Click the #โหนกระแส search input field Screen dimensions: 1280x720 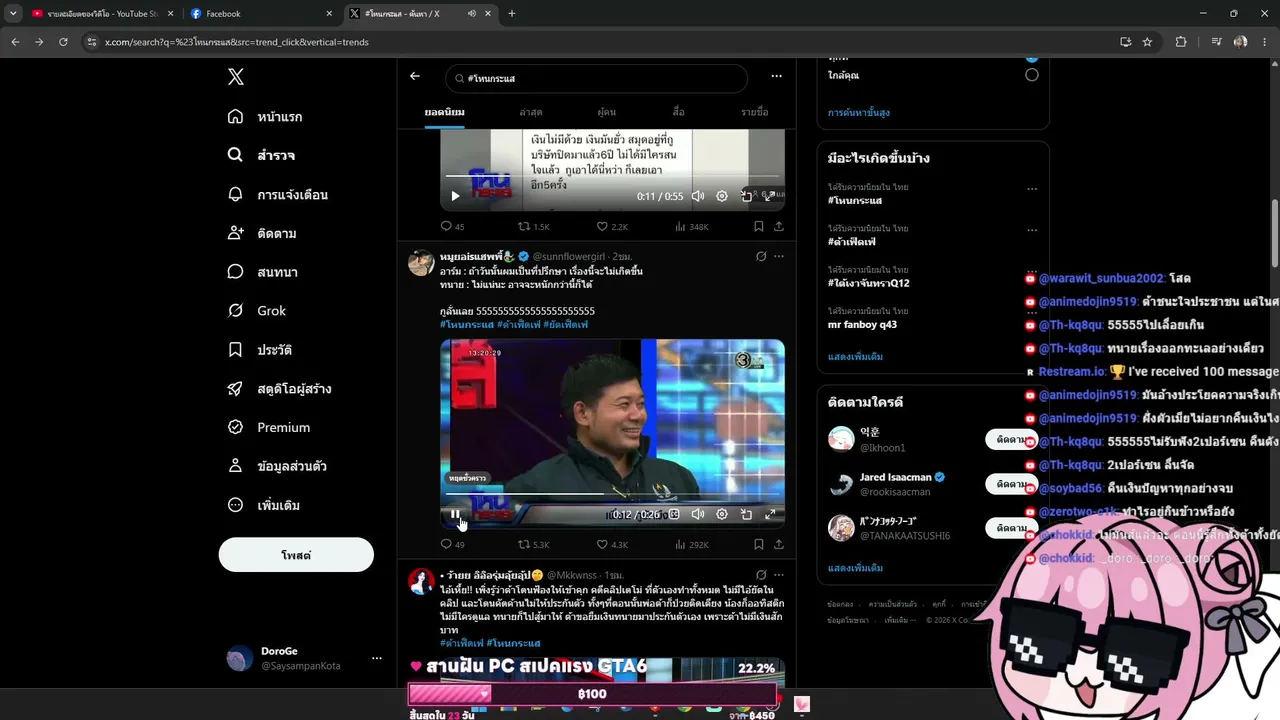597,78
